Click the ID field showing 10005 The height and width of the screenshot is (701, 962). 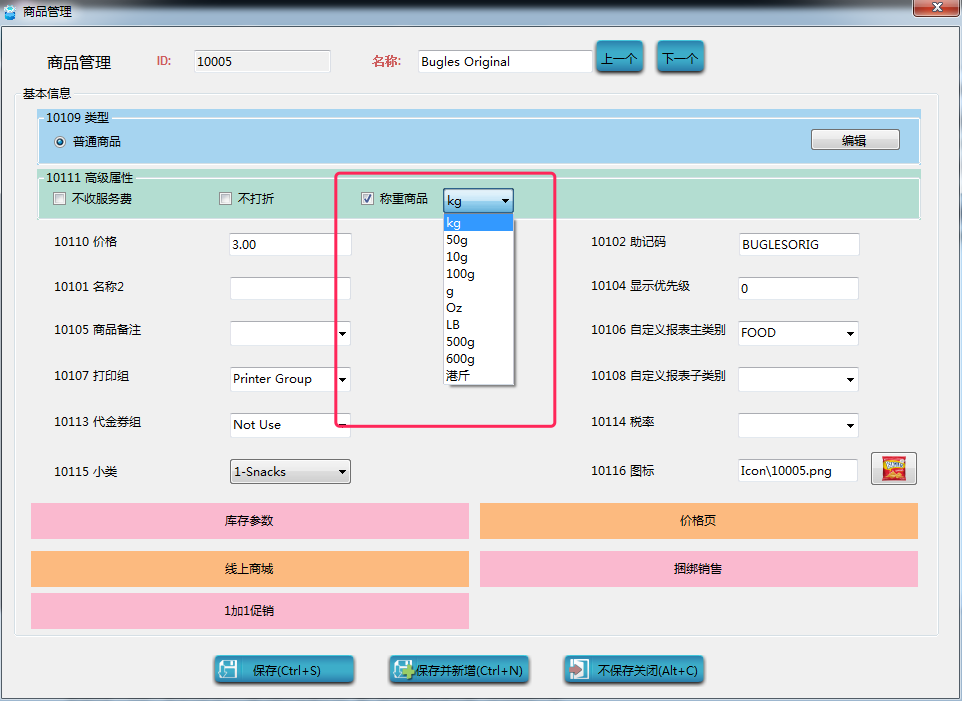(x=262, y=61)
